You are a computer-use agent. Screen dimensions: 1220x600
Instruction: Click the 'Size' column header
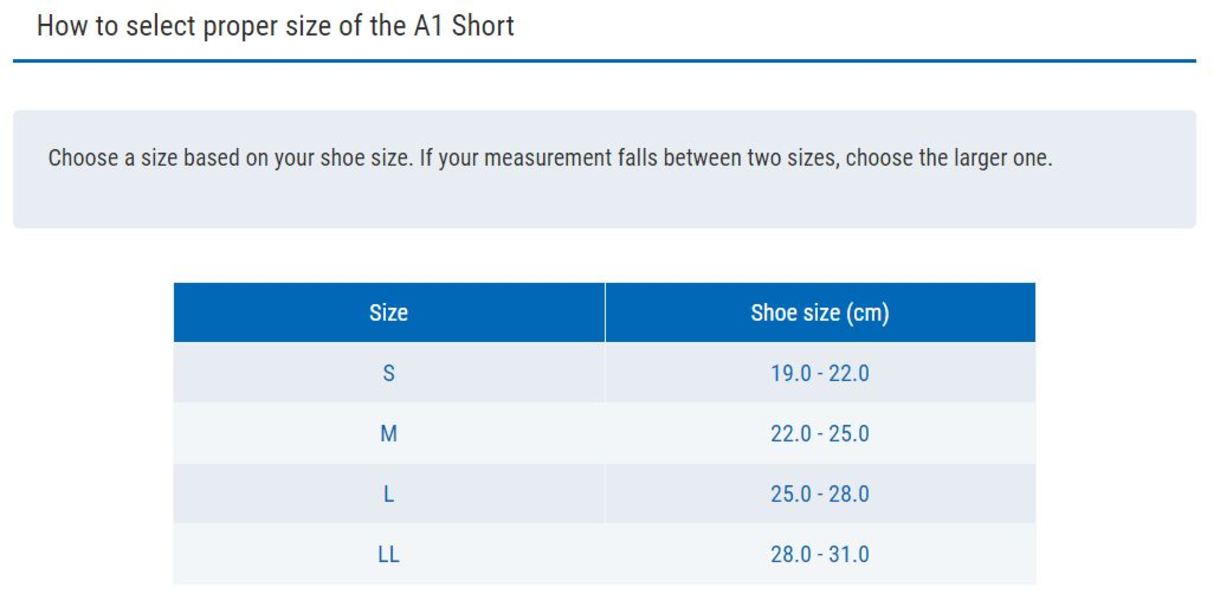pyautogui.click(x=388, y=313)
